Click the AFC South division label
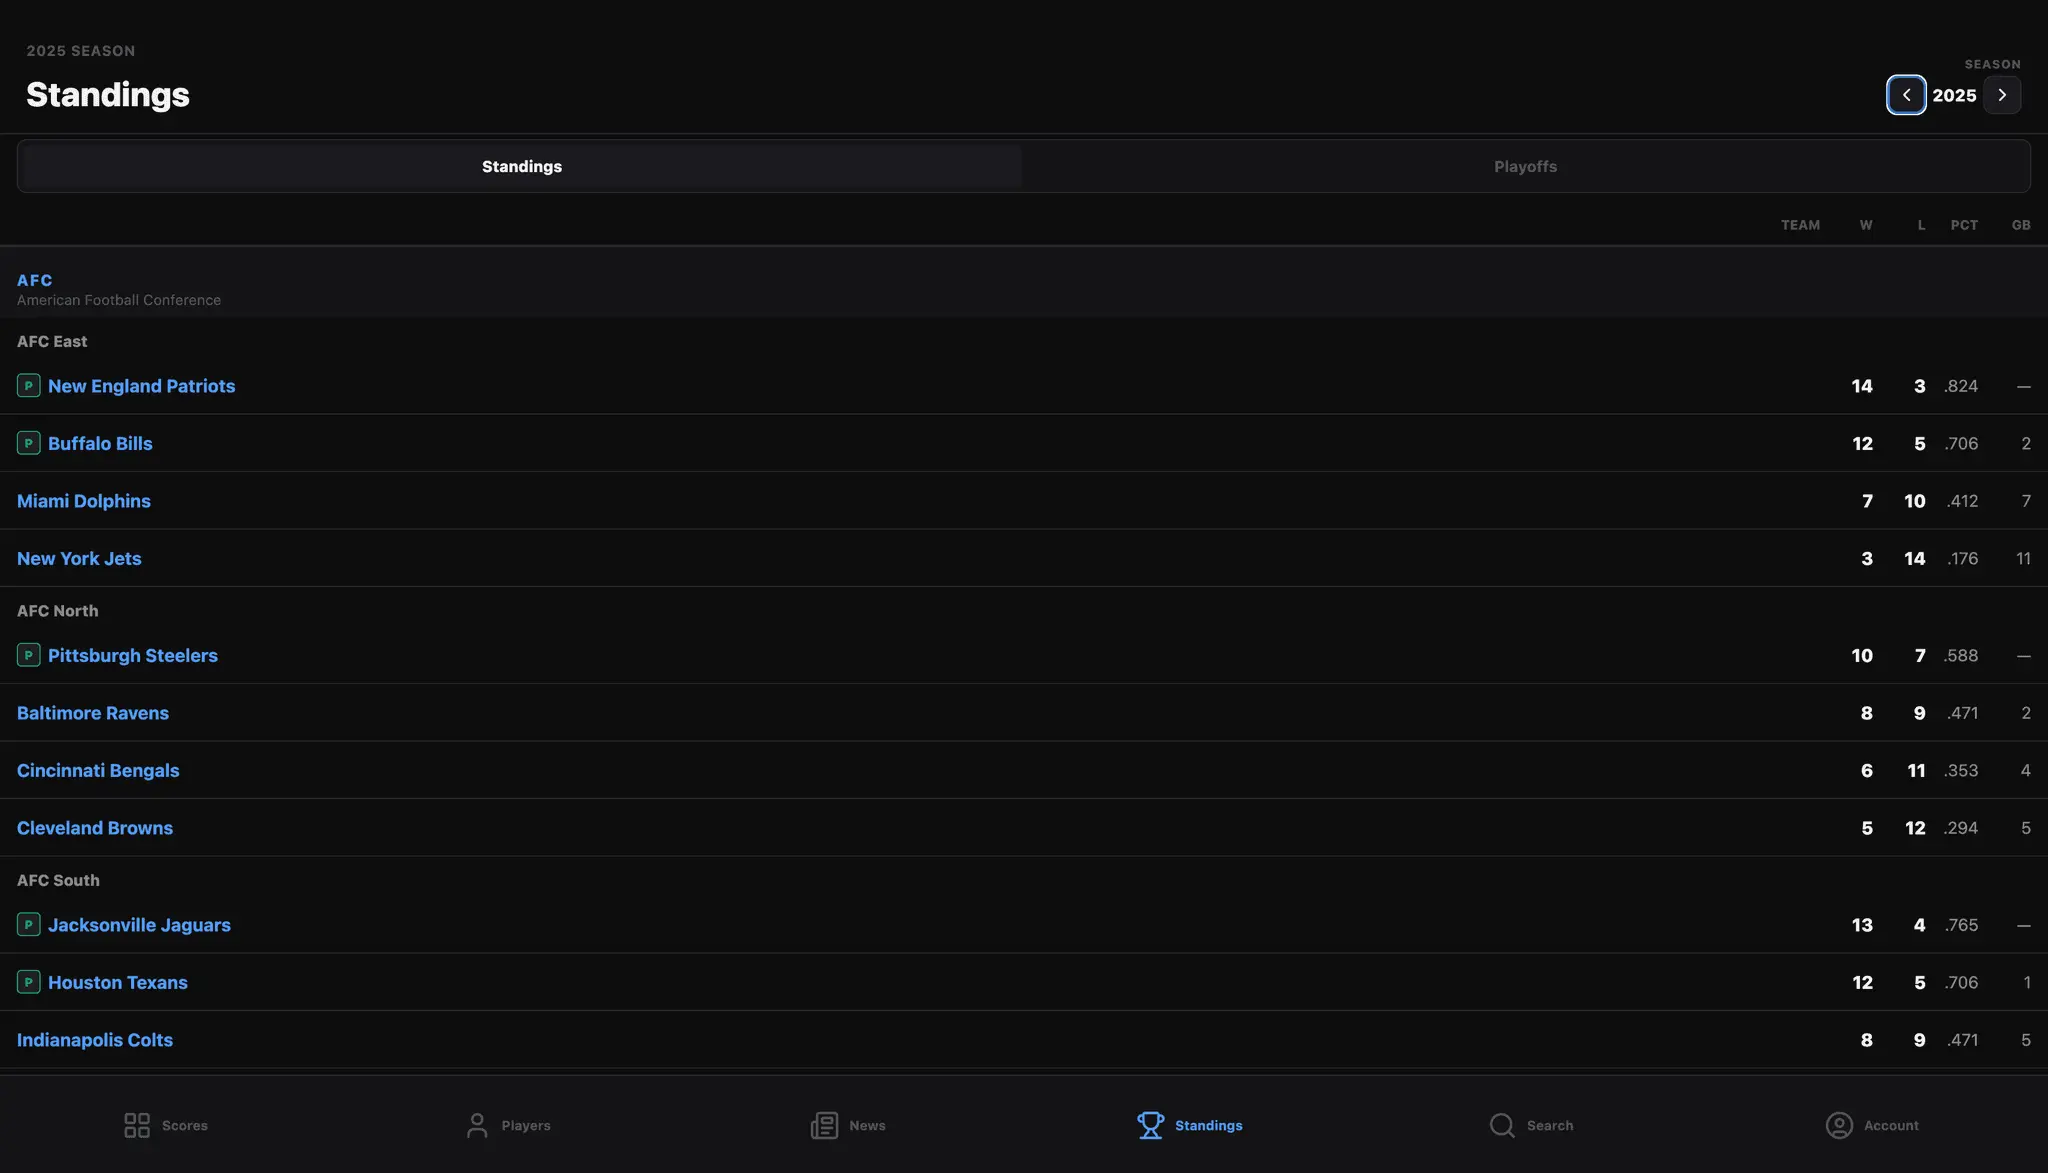 [58, 880]
